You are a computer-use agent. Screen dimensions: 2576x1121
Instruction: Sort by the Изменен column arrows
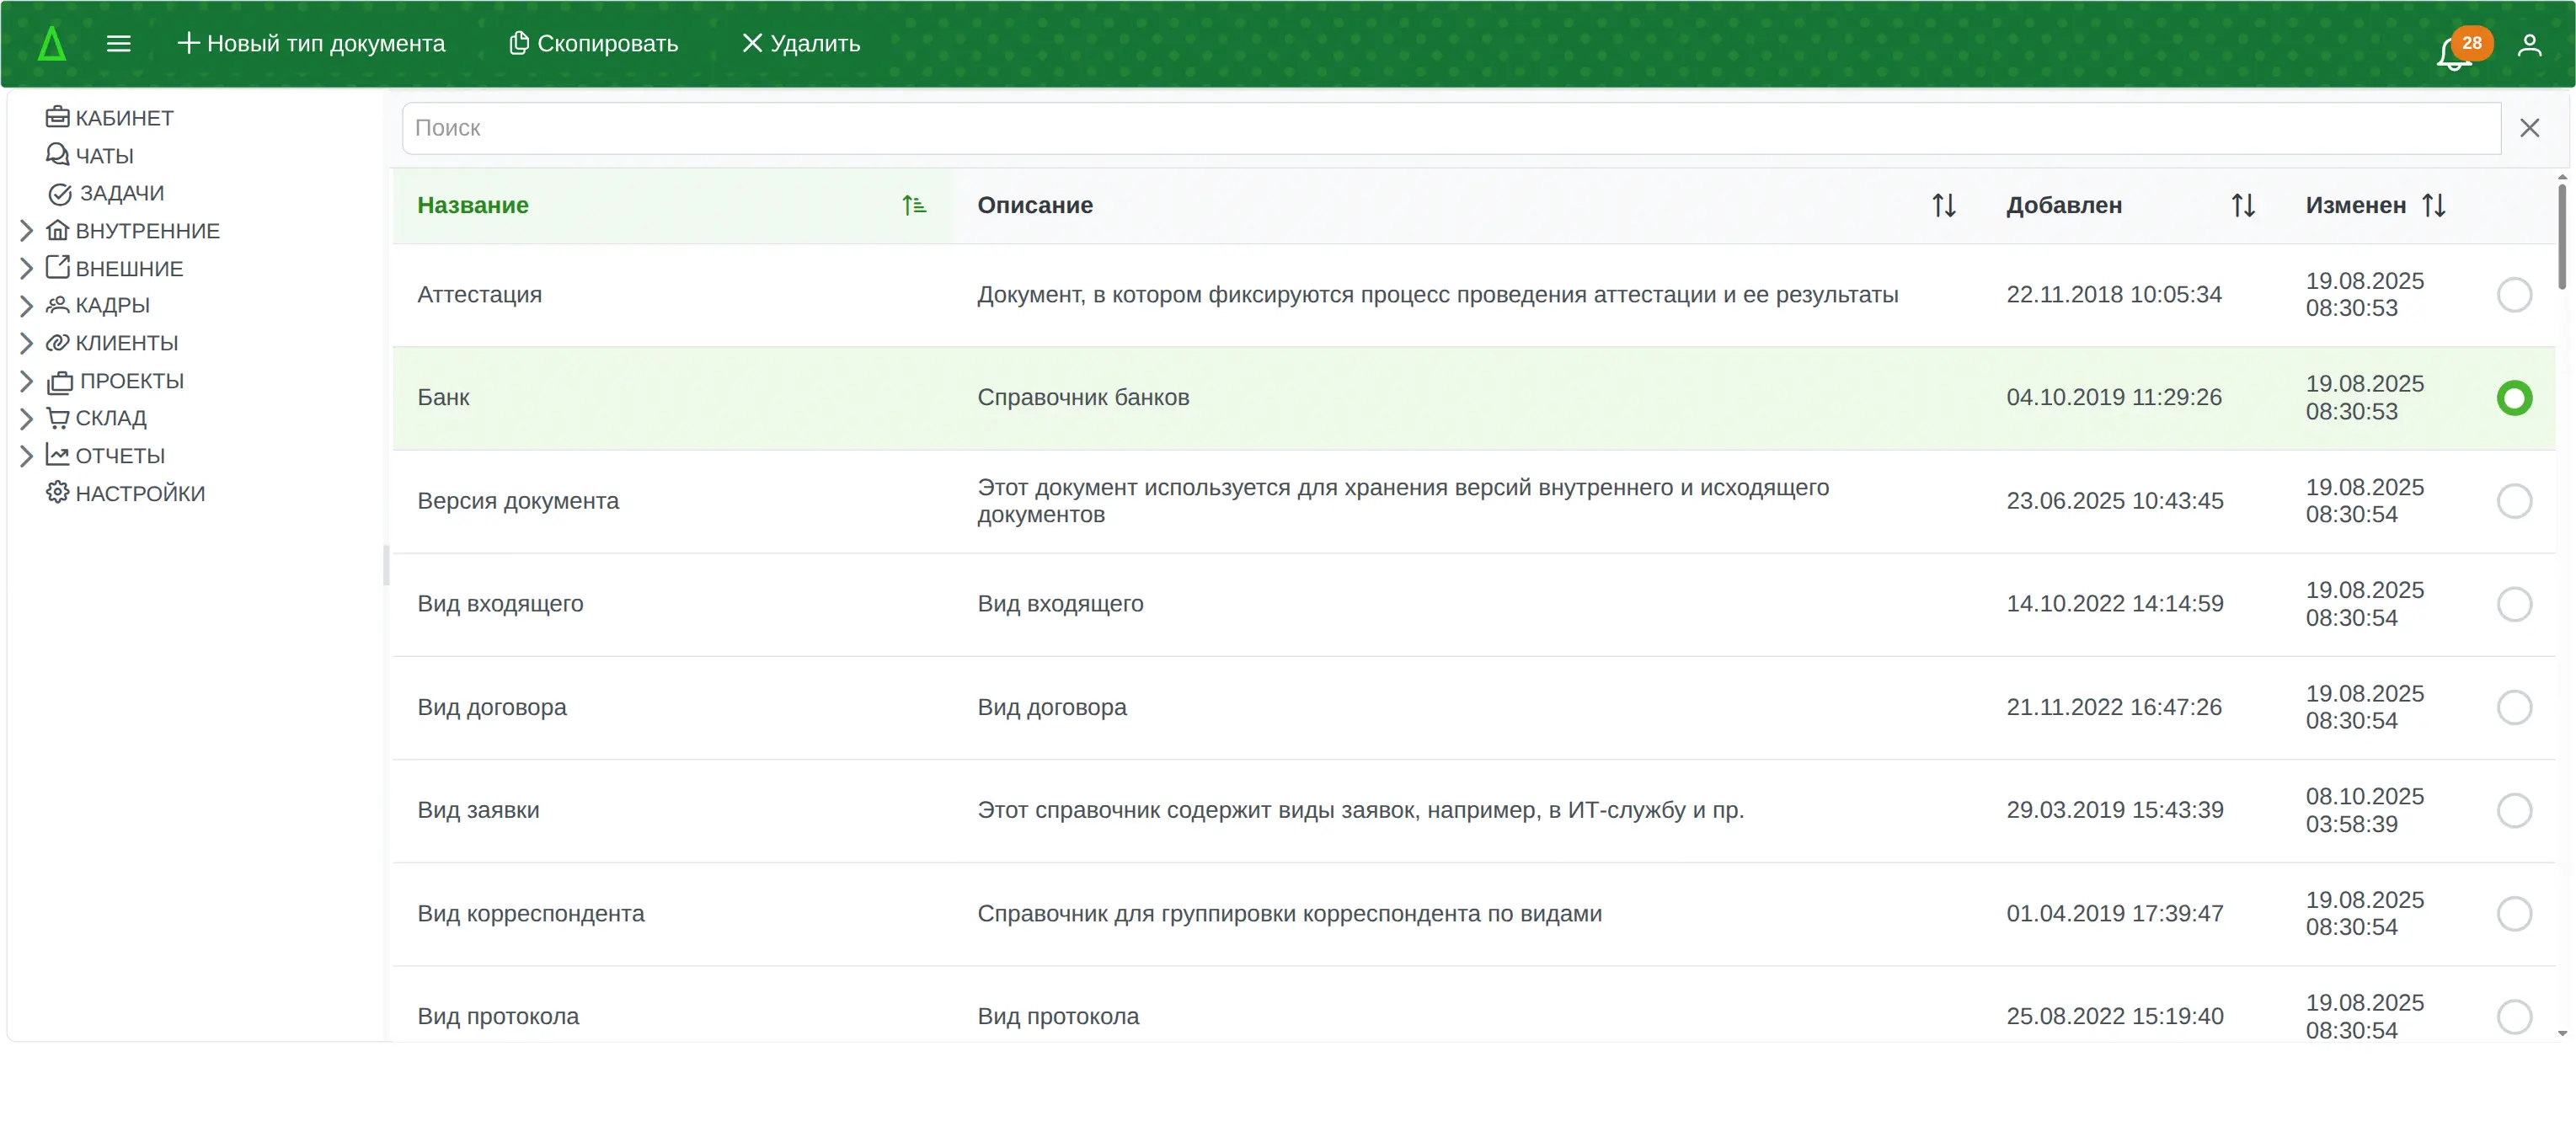(x=2433, y=205)
